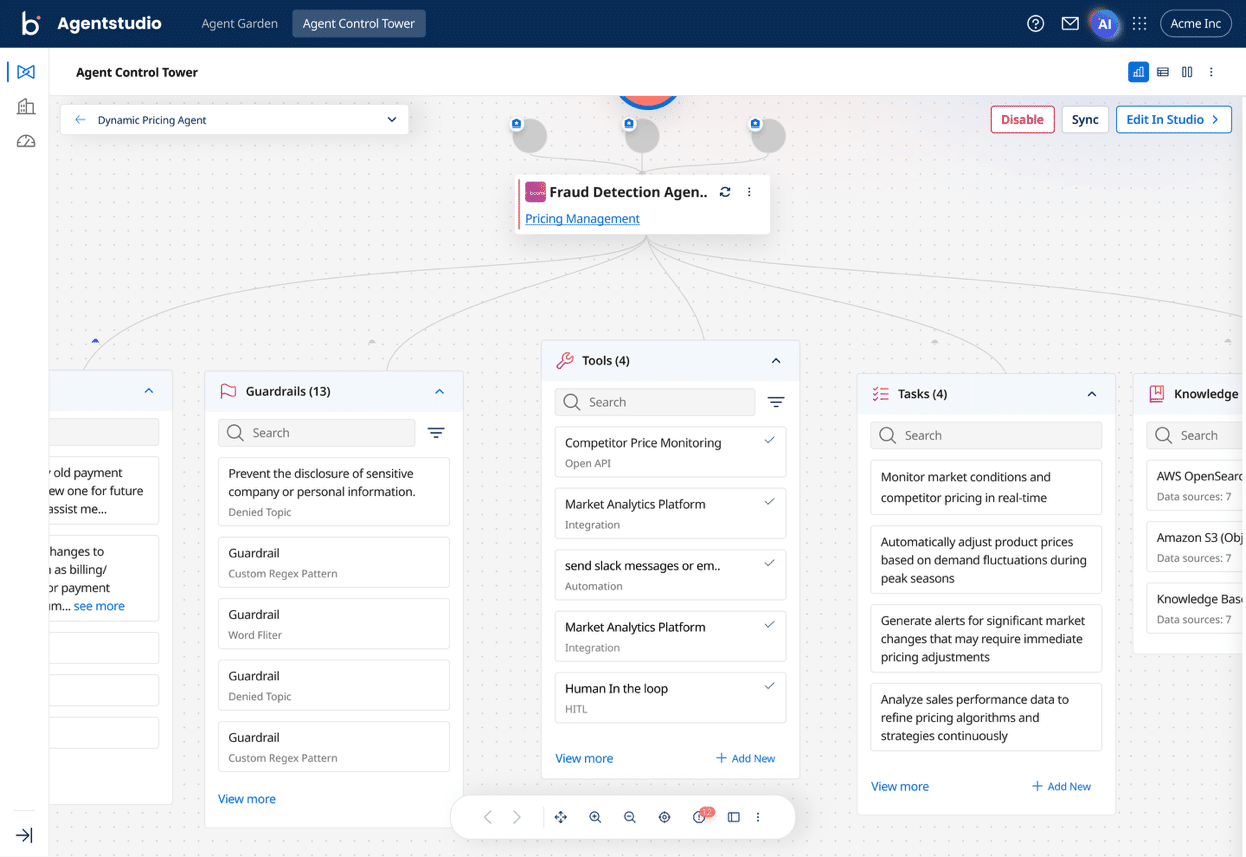Image resolution: width=1246 pixels, height=857 pixels.
Task: Click View more under Tools
Action: click(x=584, y=758)
